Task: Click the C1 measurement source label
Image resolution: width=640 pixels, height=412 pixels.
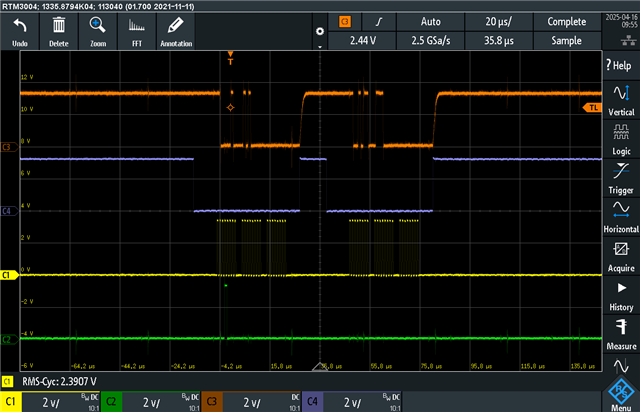Action: [x=7, y=382]
